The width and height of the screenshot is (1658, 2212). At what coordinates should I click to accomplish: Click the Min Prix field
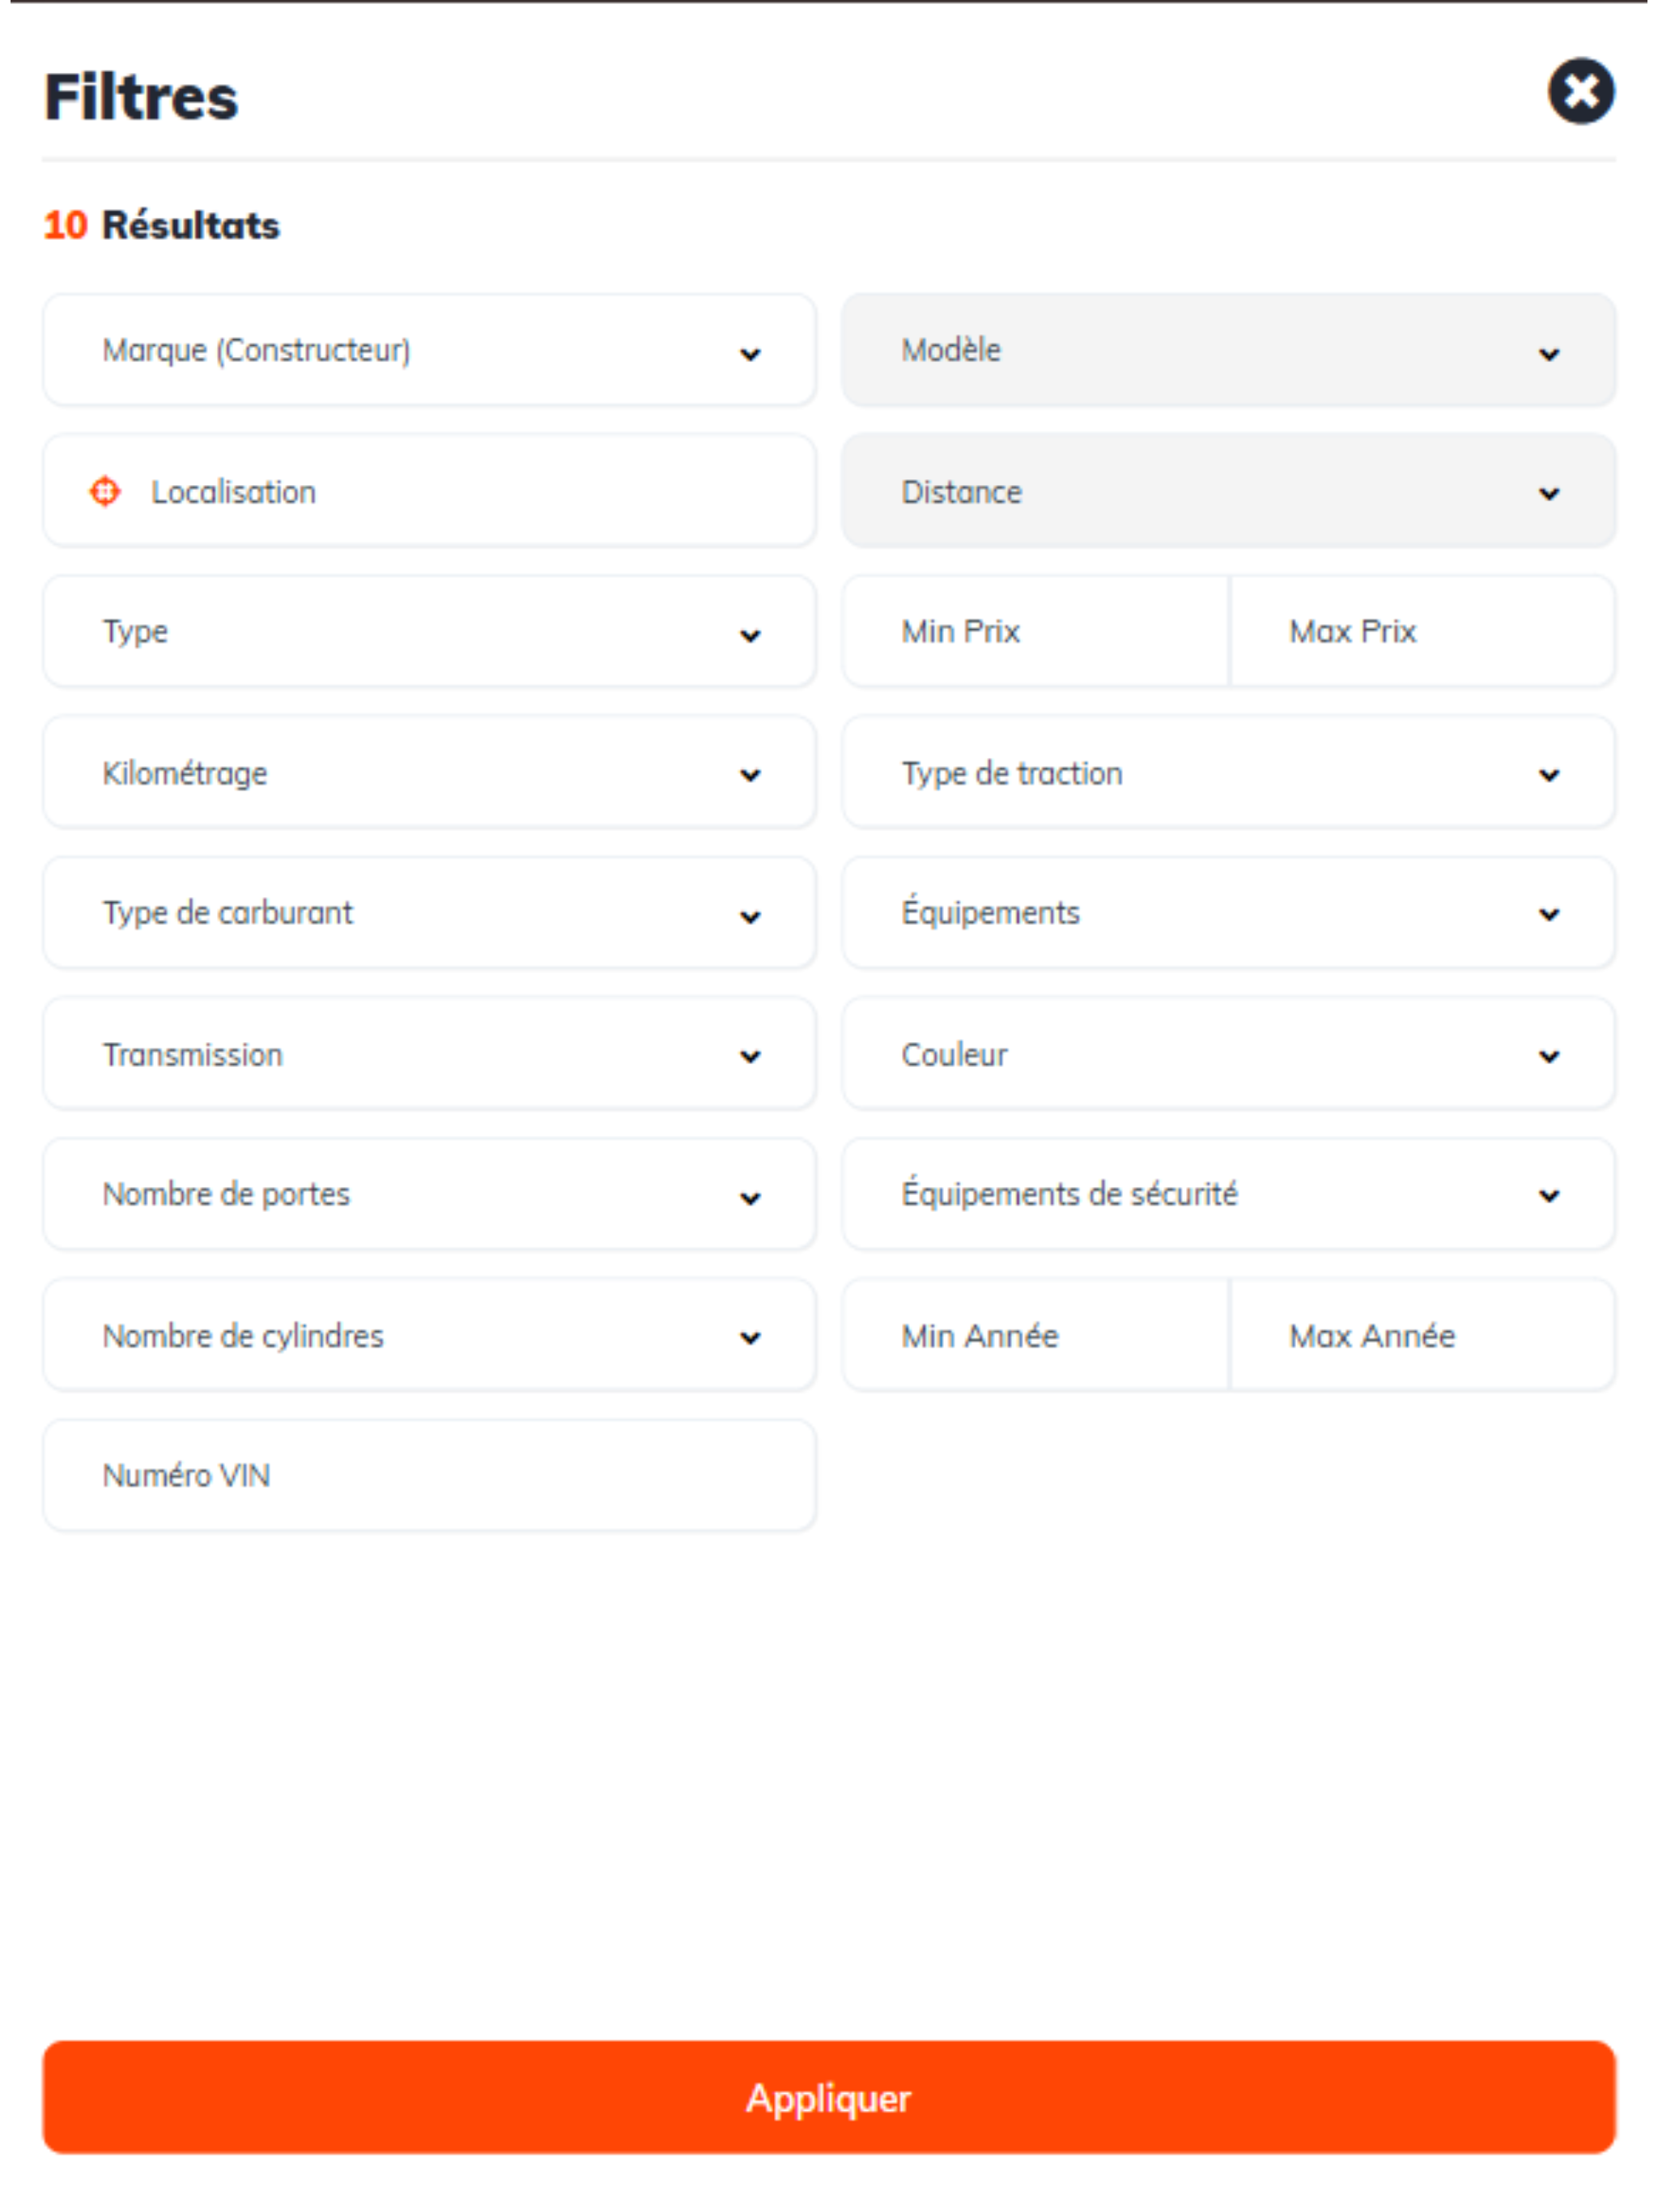pos(1035,632)
